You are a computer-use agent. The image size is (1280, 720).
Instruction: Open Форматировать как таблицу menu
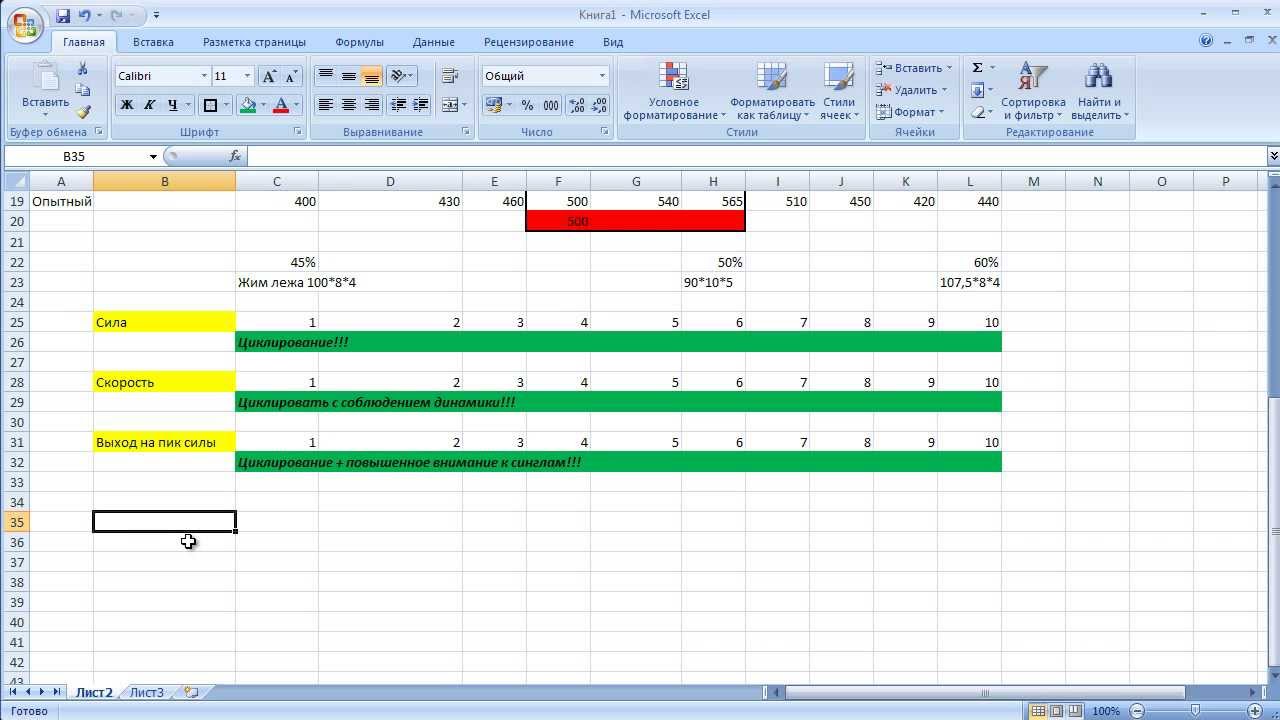772,92
